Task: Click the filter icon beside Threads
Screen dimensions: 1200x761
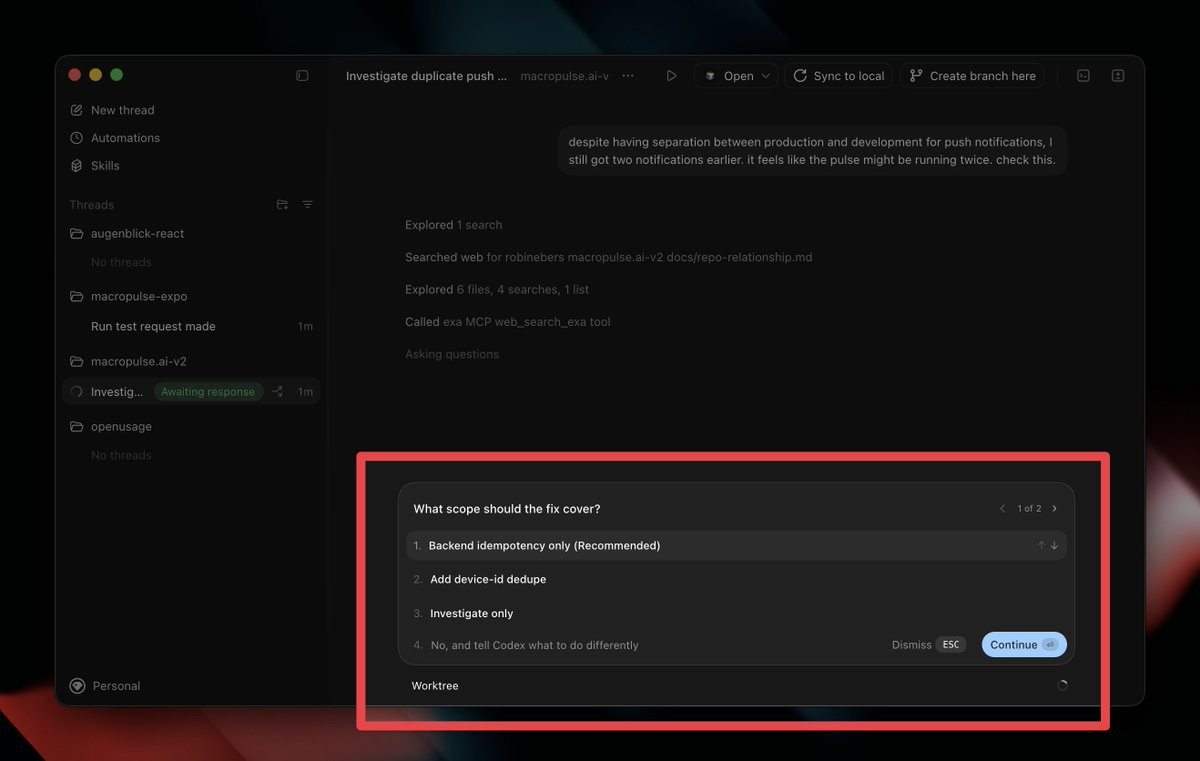Action: coord(308,205)
